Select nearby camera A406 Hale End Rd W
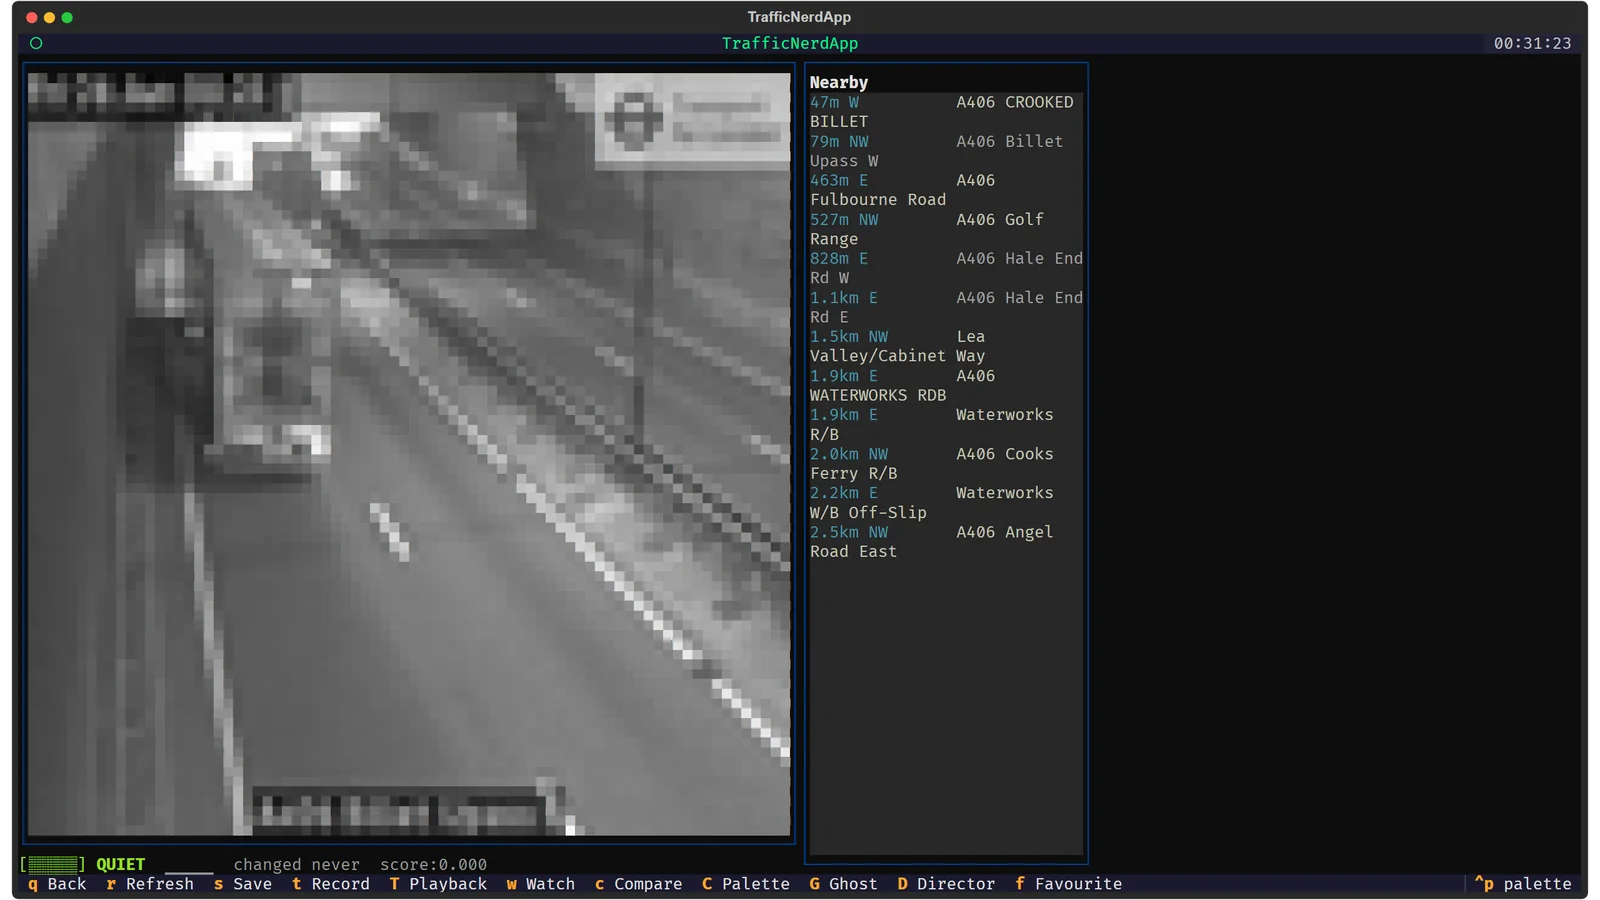The width and height of the screenshot is (1600, 900). (x=946, y=268)
